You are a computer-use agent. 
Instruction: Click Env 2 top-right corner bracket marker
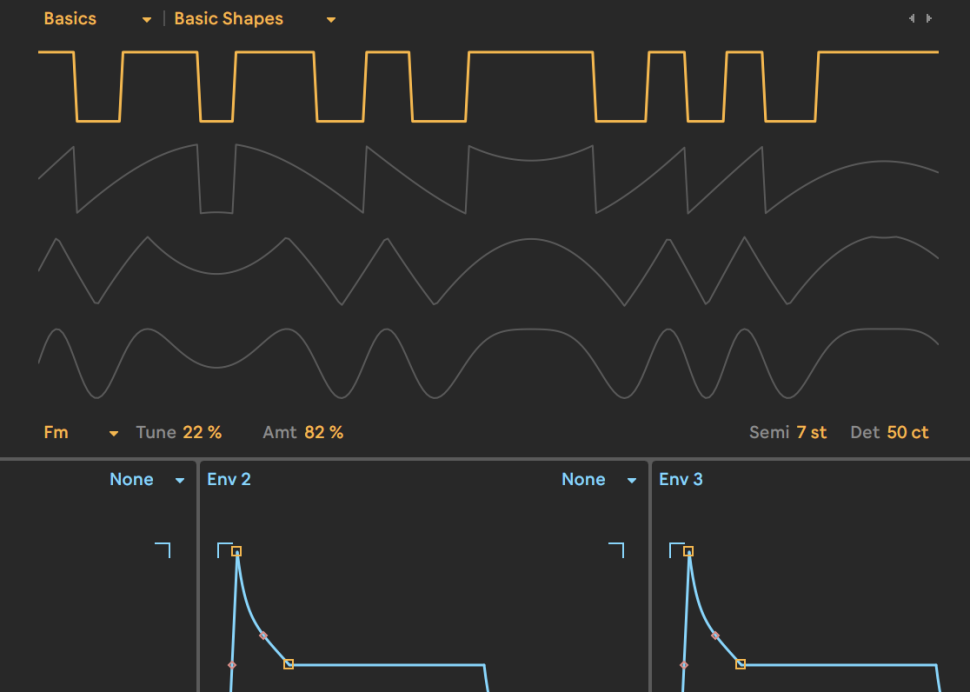coord(616,550)
